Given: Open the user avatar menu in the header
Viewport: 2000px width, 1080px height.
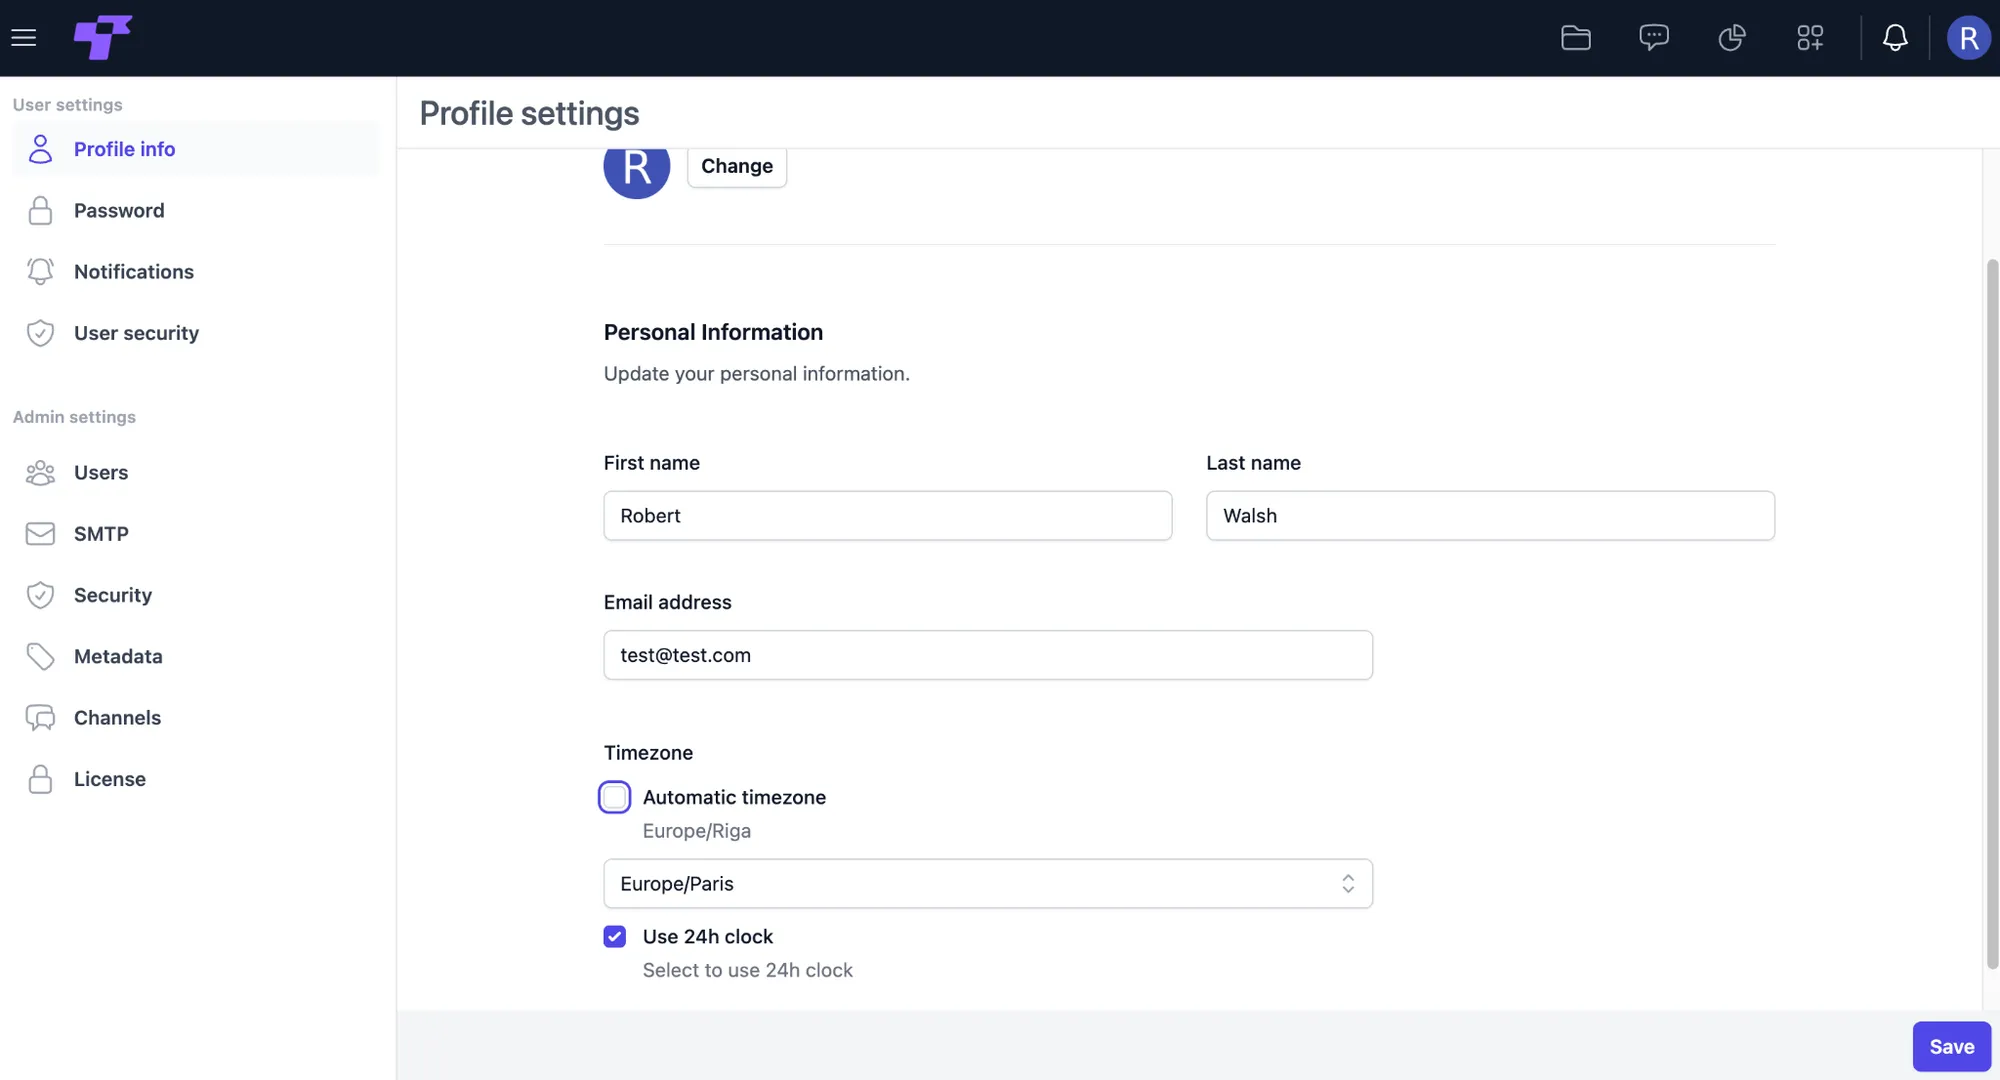Looking at the screenshot, I should click(x=1968, y=38).
